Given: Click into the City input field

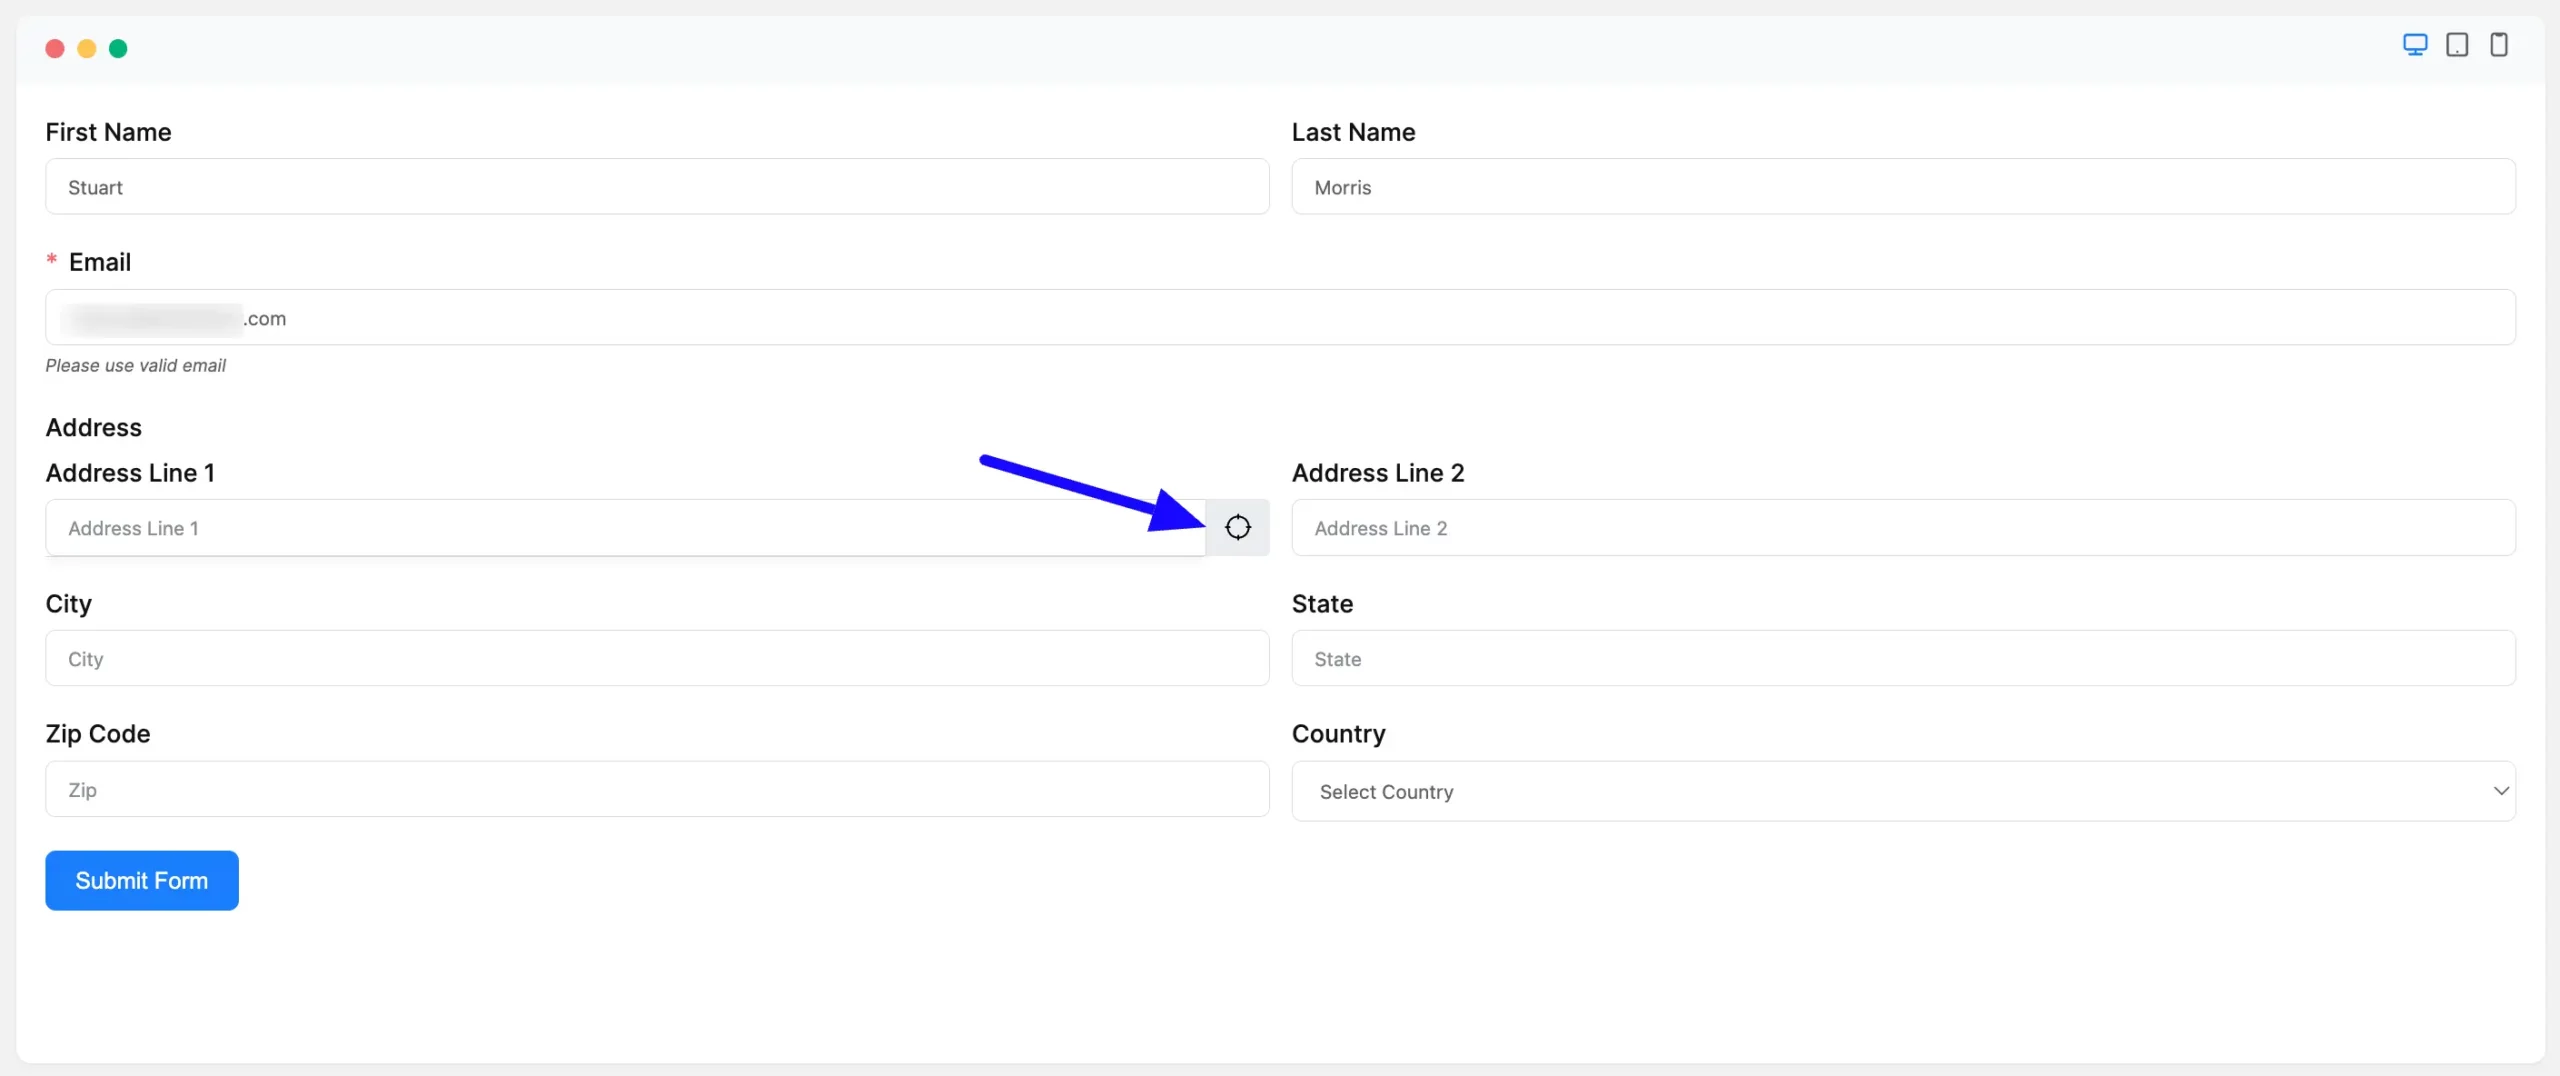Looking at the screenshot, I should coord(657,658).
